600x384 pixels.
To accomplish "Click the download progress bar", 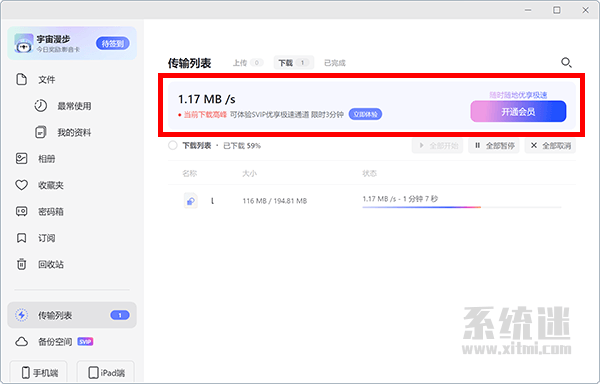I will (x=461, y=207).
